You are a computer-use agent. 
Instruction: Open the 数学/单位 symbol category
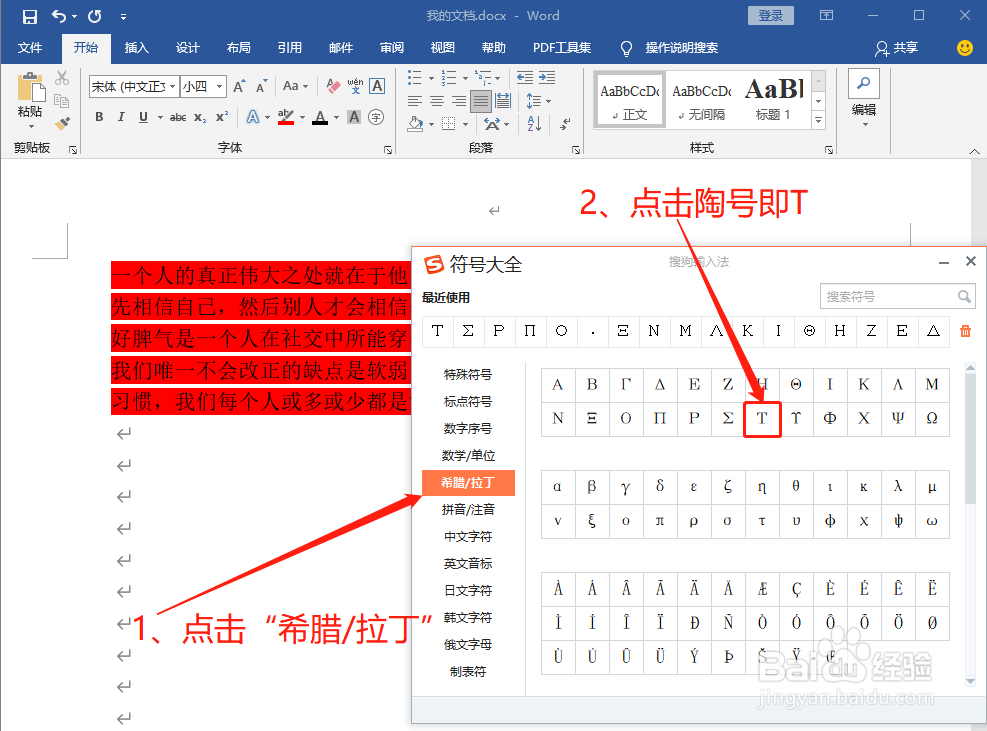[x=468, y=455]
